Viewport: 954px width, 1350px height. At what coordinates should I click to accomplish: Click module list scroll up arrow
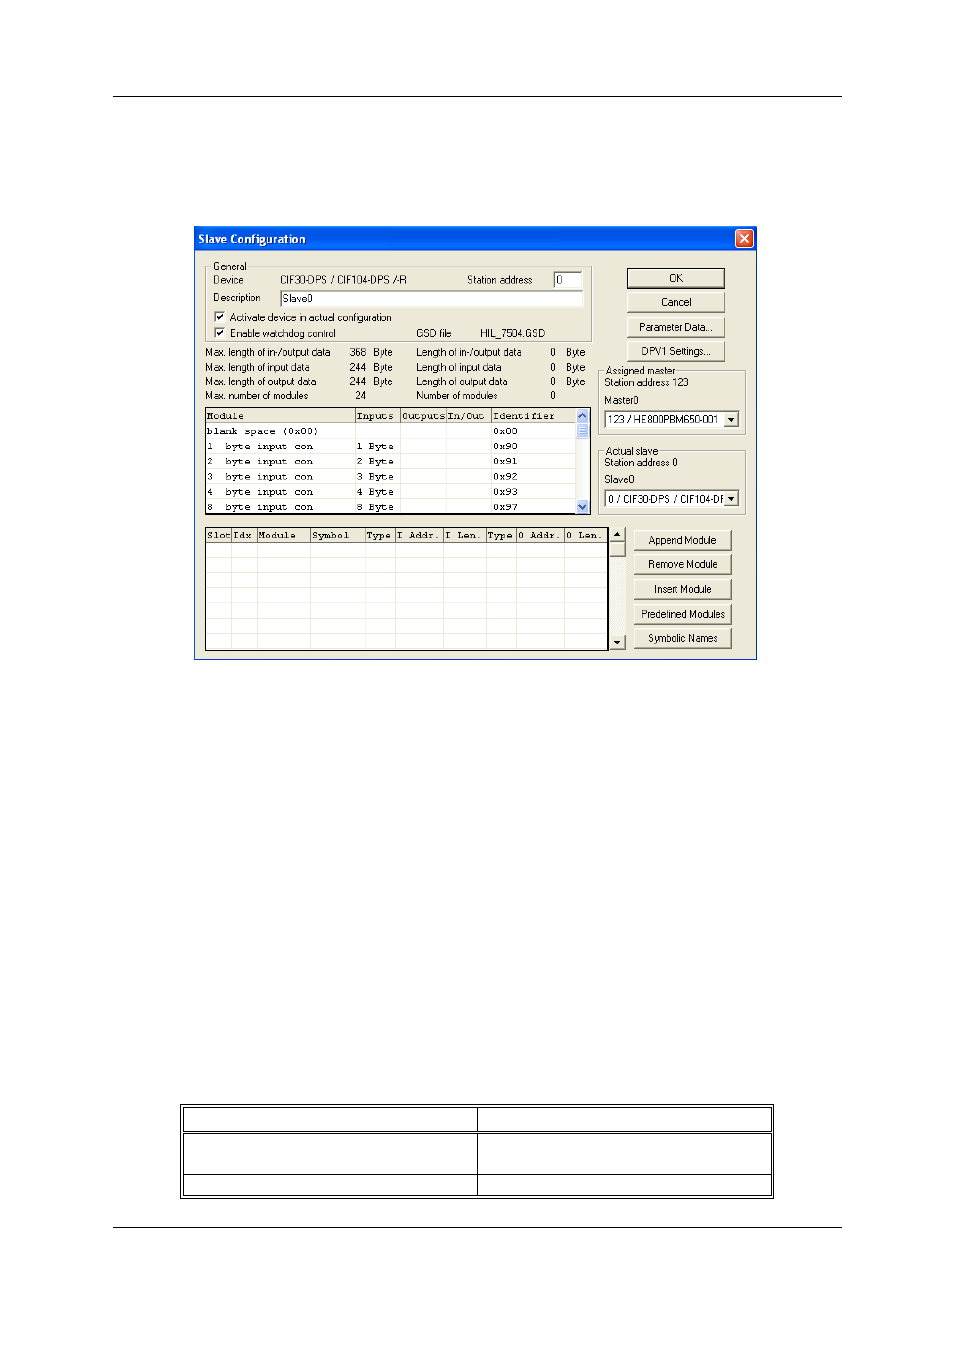coord(582,416)
